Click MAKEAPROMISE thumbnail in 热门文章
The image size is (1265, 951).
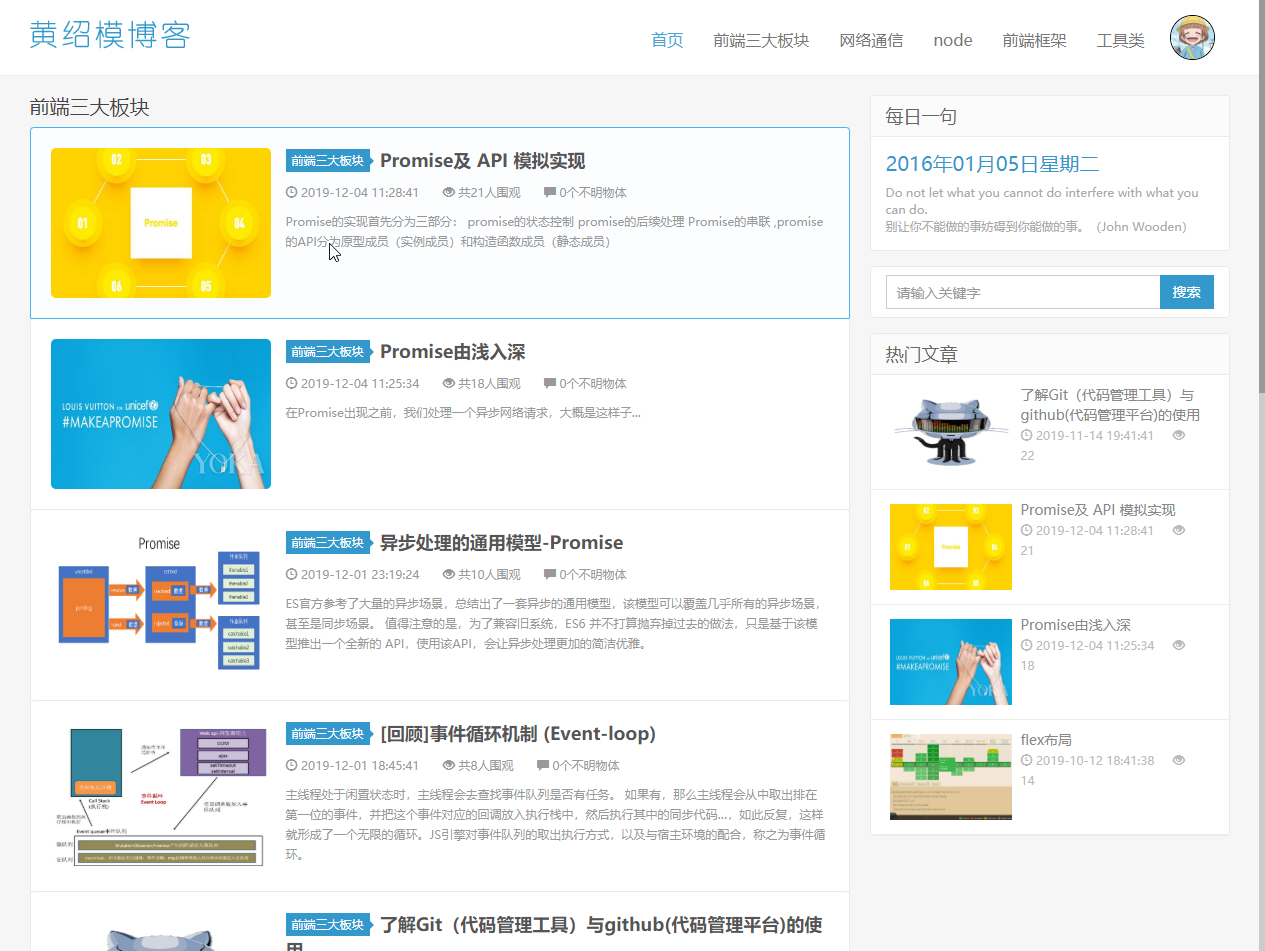951,662
